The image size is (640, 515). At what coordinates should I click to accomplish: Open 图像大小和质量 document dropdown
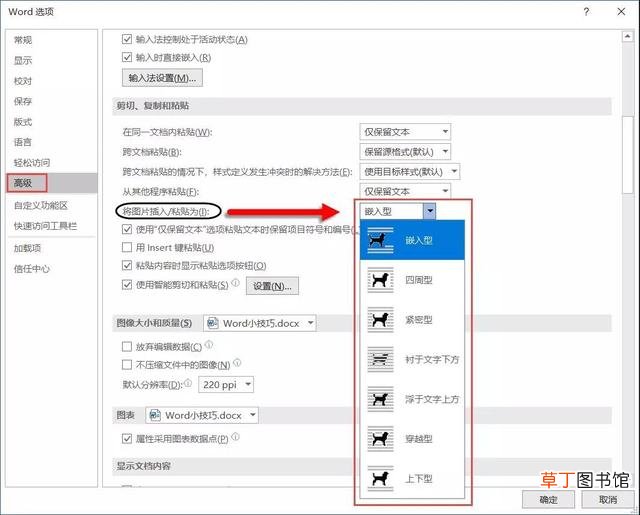click(x=260, y=323)
